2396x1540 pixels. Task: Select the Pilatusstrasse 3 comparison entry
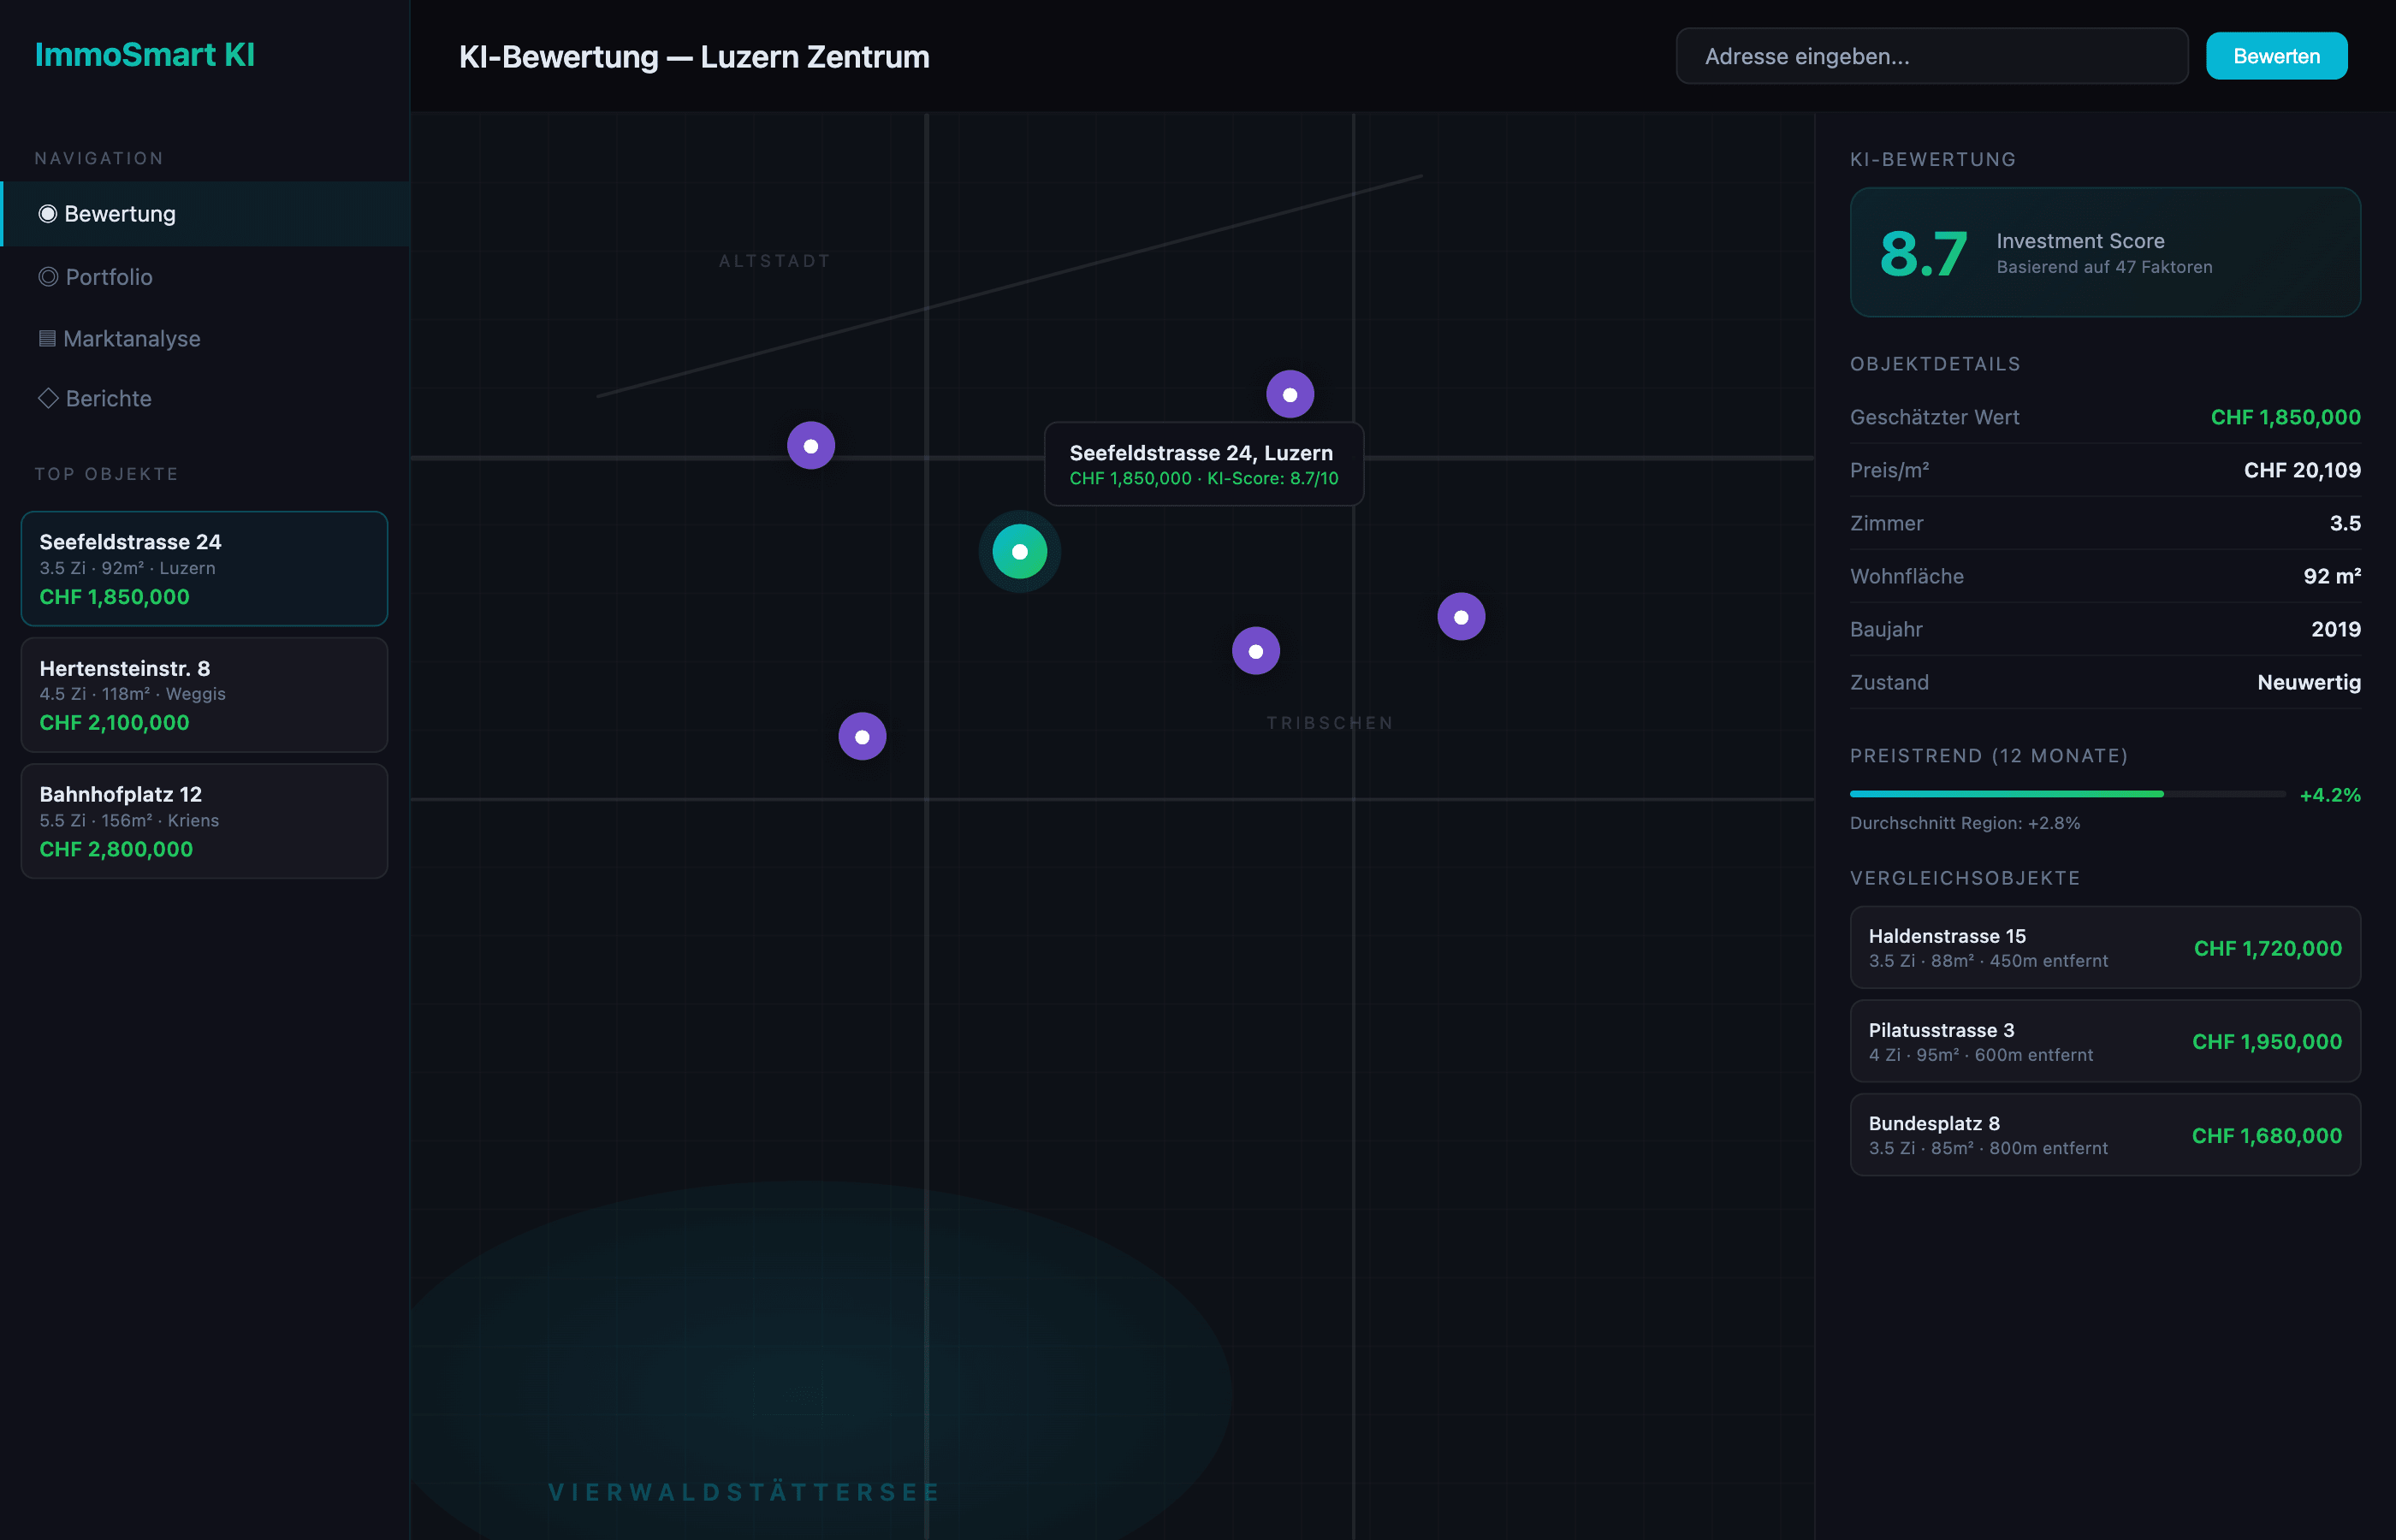pos(2104,1042)
